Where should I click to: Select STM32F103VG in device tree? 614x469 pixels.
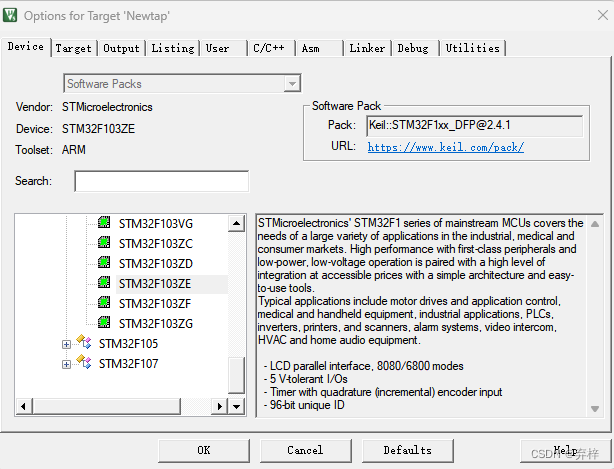tap(156, 224)
